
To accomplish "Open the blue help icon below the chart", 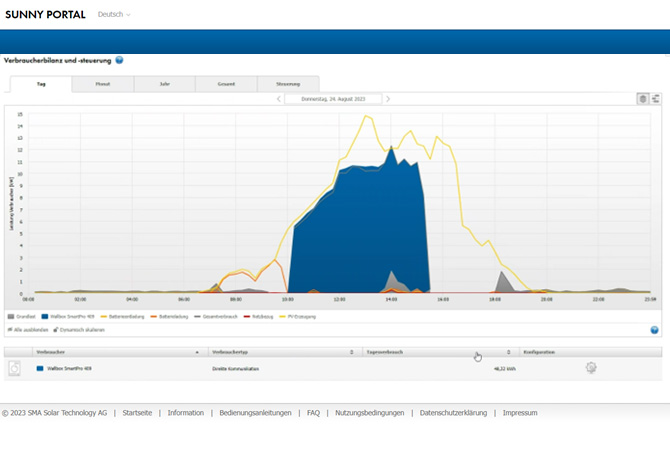I will pyautogui.click(x=654, y=330).
